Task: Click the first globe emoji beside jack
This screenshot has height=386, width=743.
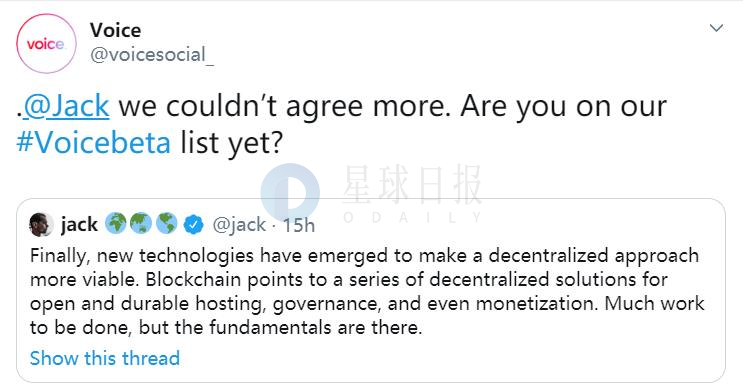Action: [x=116, y=224]
